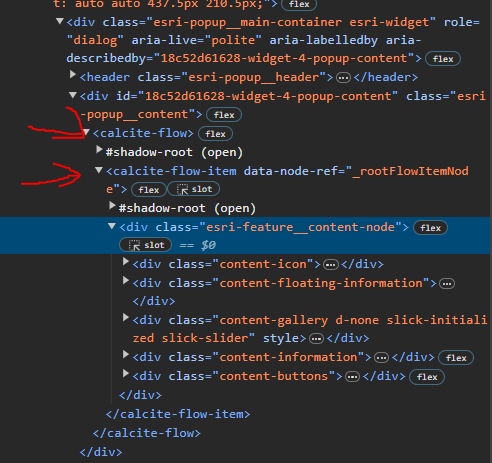Collapse the calcite-flow element
The width and height of the screenshot is (492, 463).
tap(86, 133)
